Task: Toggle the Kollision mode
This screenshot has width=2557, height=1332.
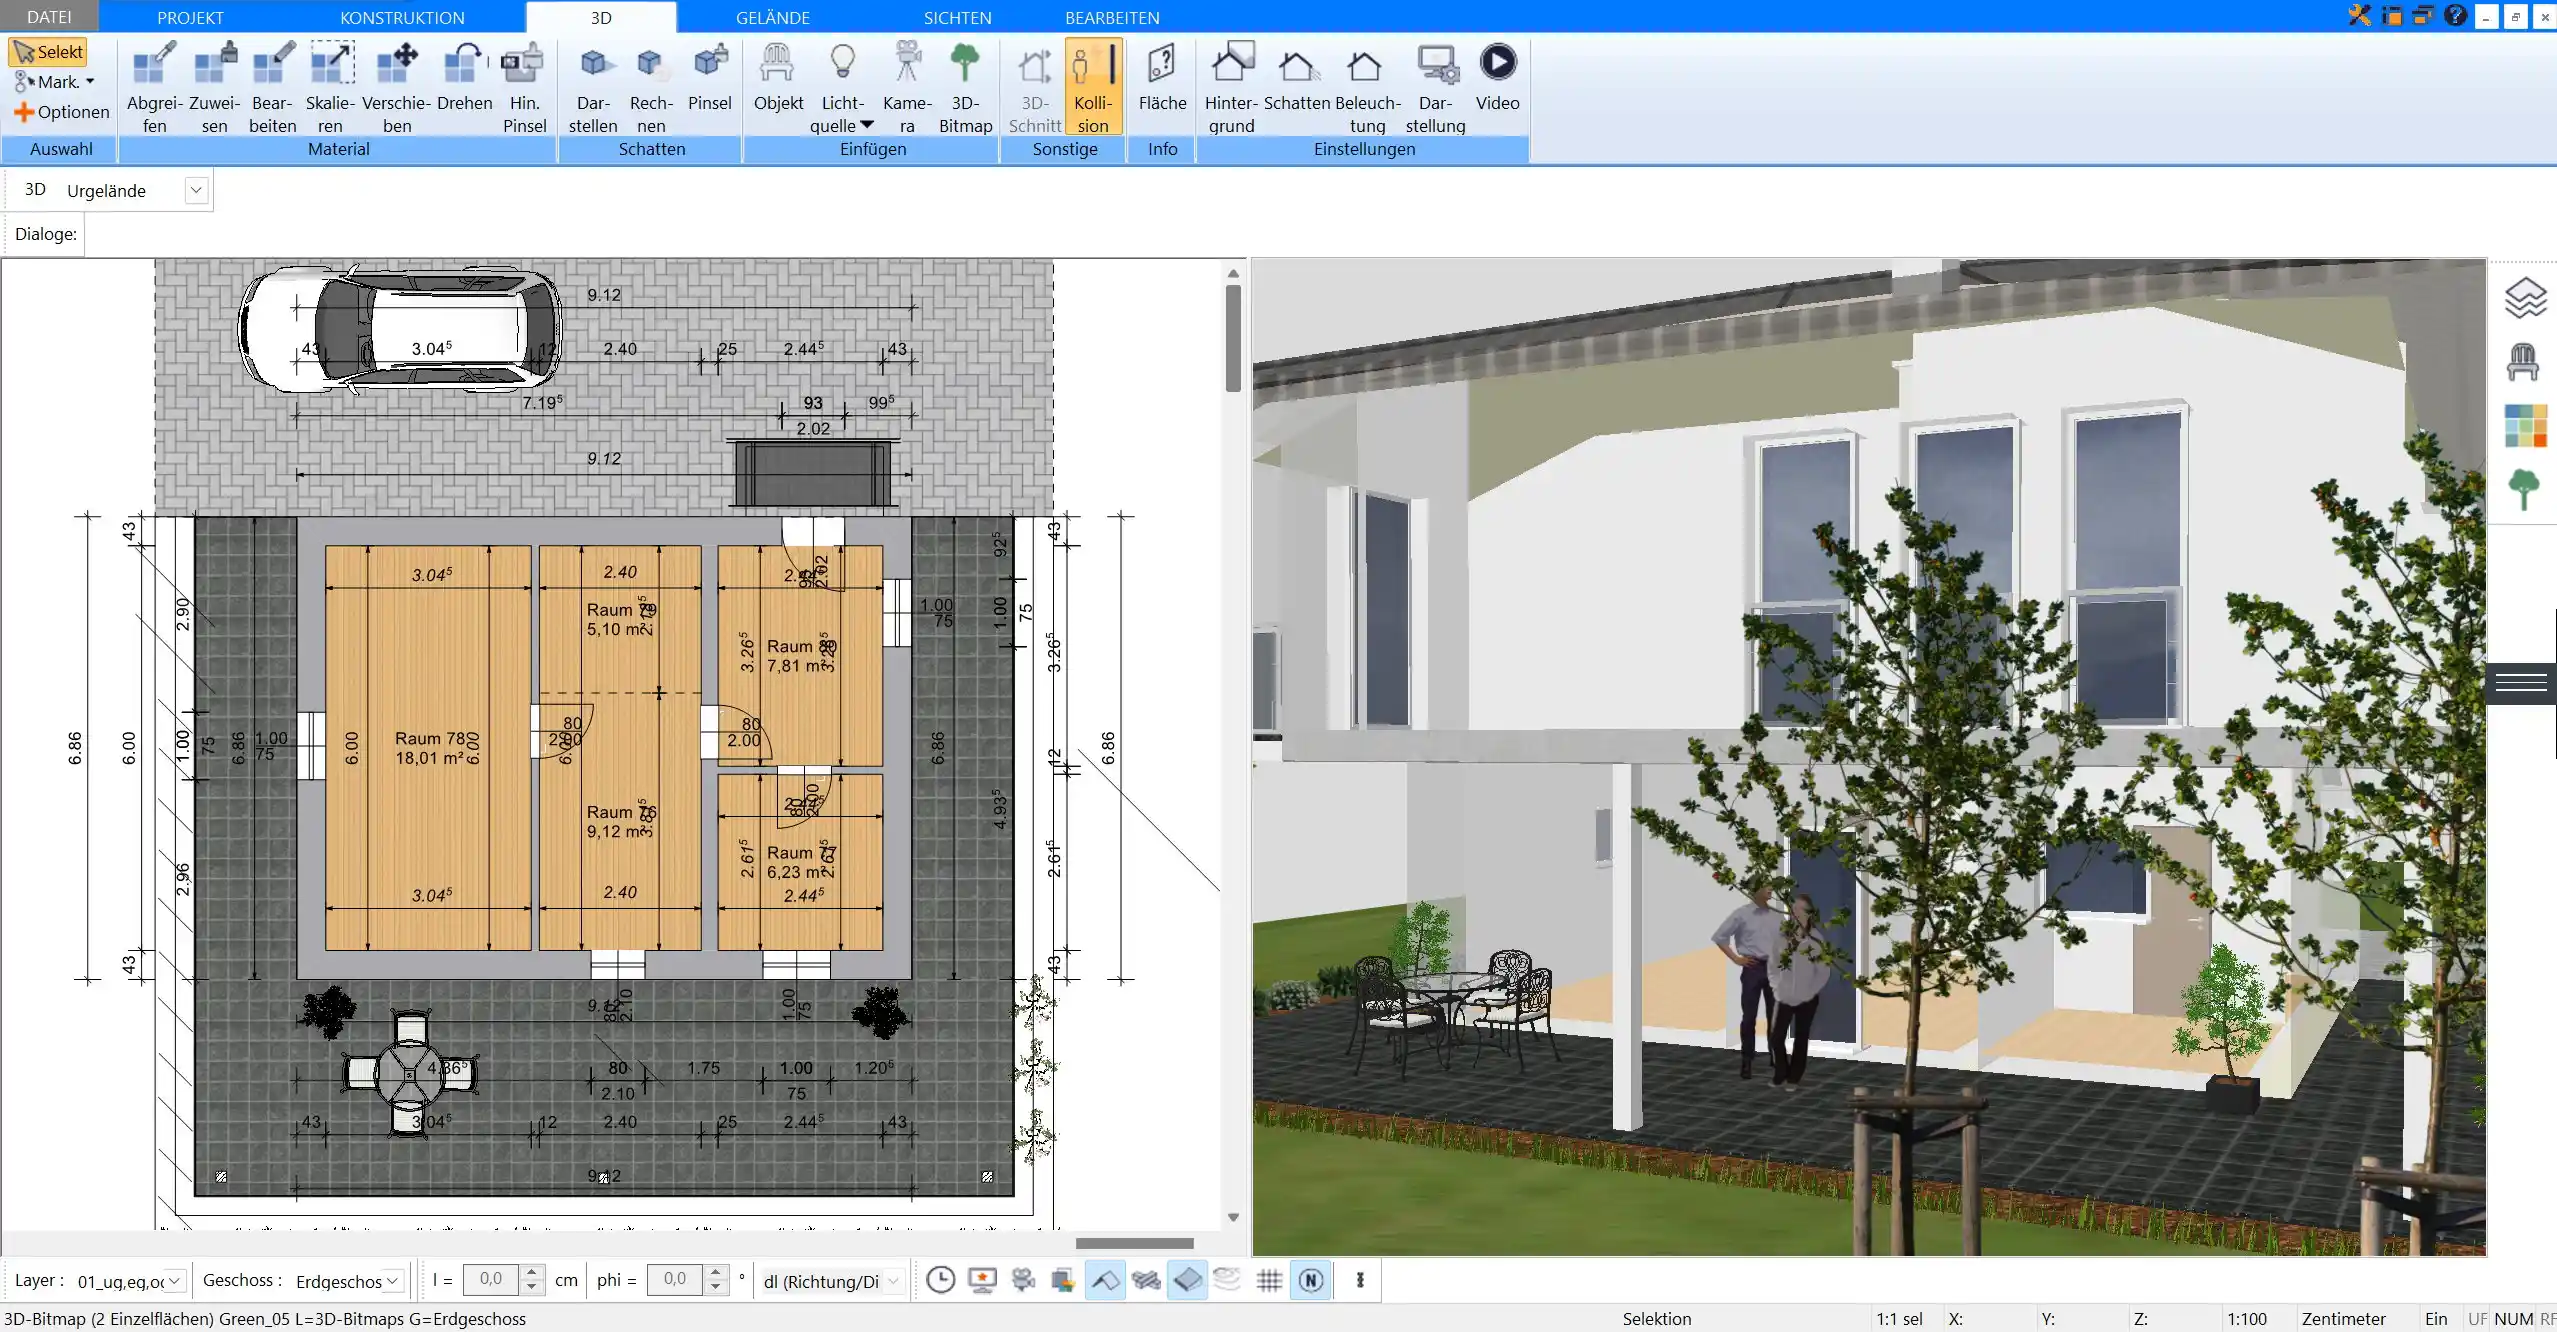Action: coord(1092,87)
